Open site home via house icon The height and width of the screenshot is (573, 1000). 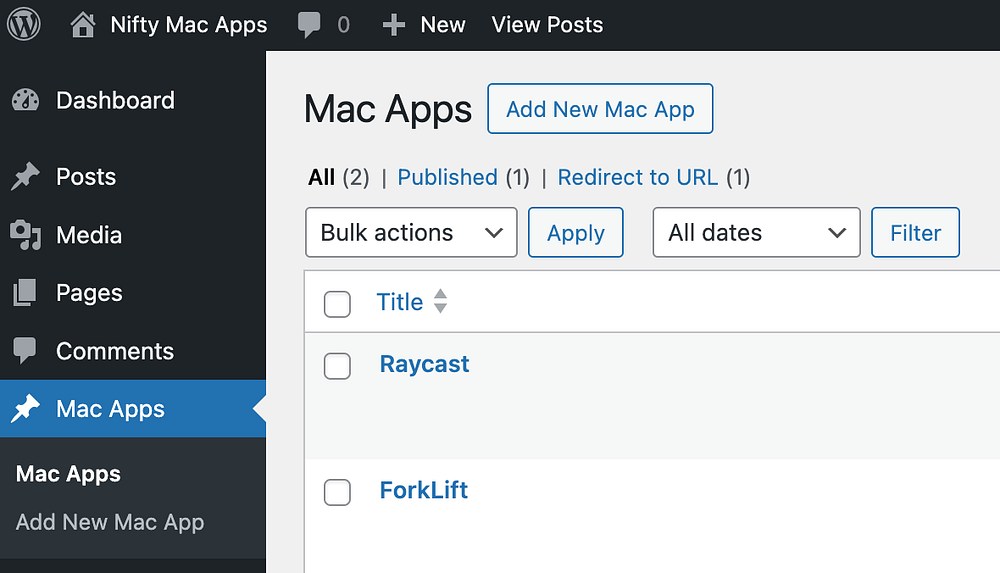click(84, 24)
